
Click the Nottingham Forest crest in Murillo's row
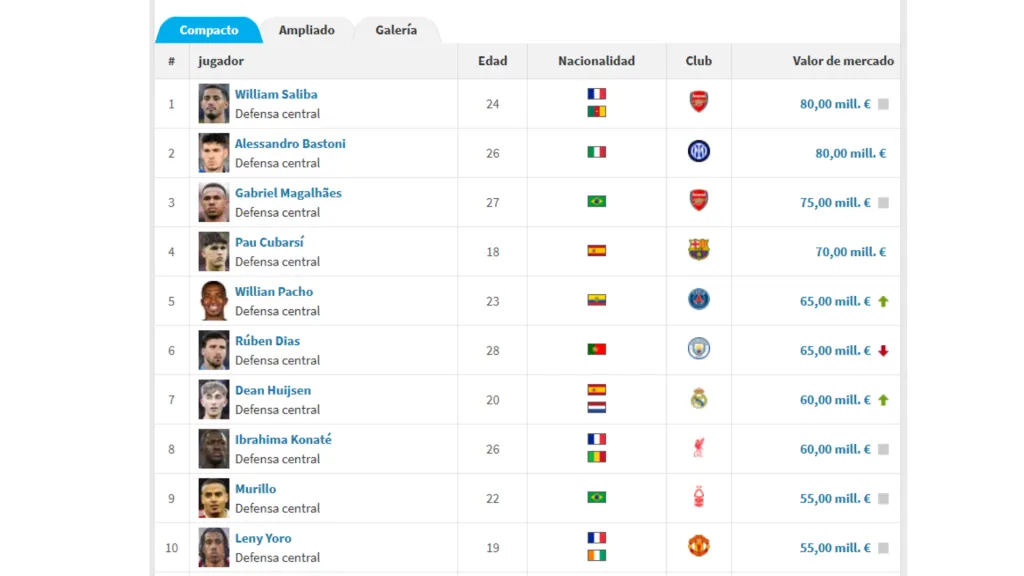[x=697, y=498]
